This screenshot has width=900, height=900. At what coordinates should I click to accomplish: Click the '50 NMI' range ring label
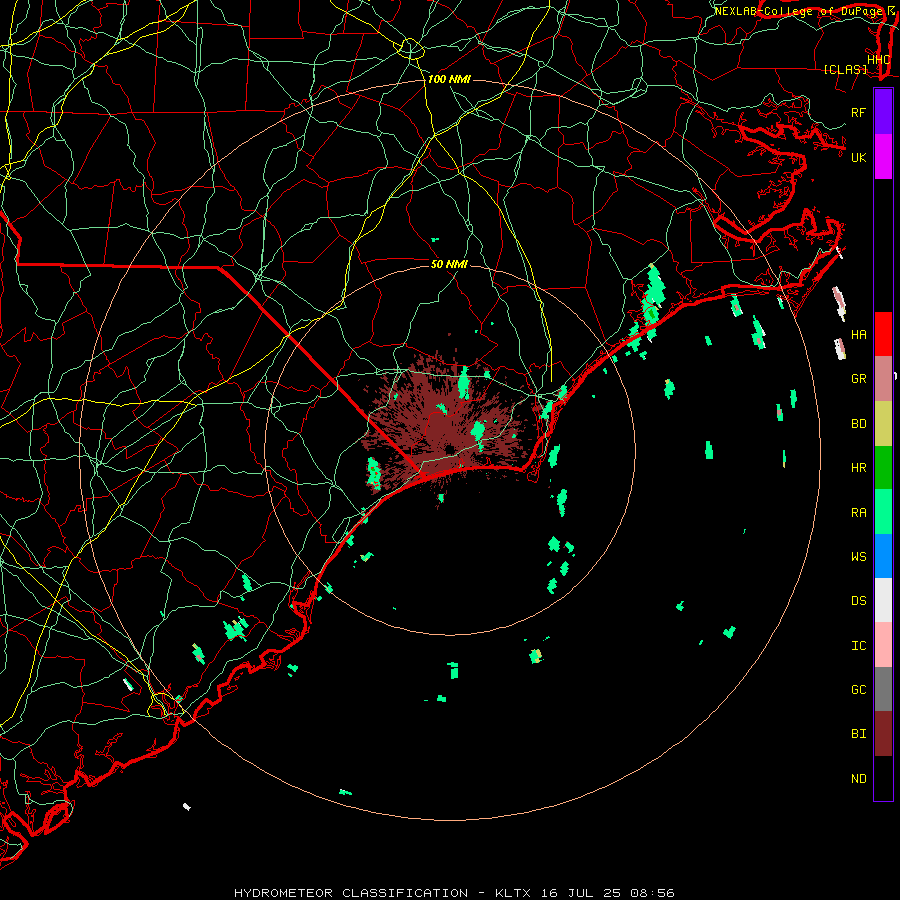(x=449, y=264)
